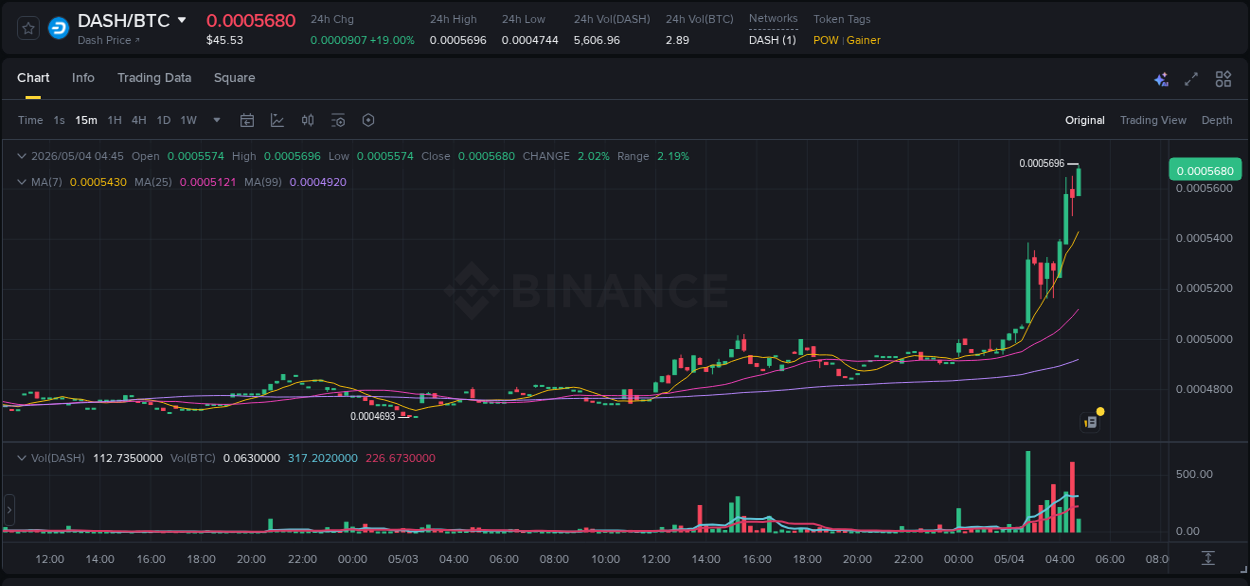Viewport: 1250px width, 586px height.
Task: Click the 500.00 volume axis label
Action: click(x=1196, y=474)
